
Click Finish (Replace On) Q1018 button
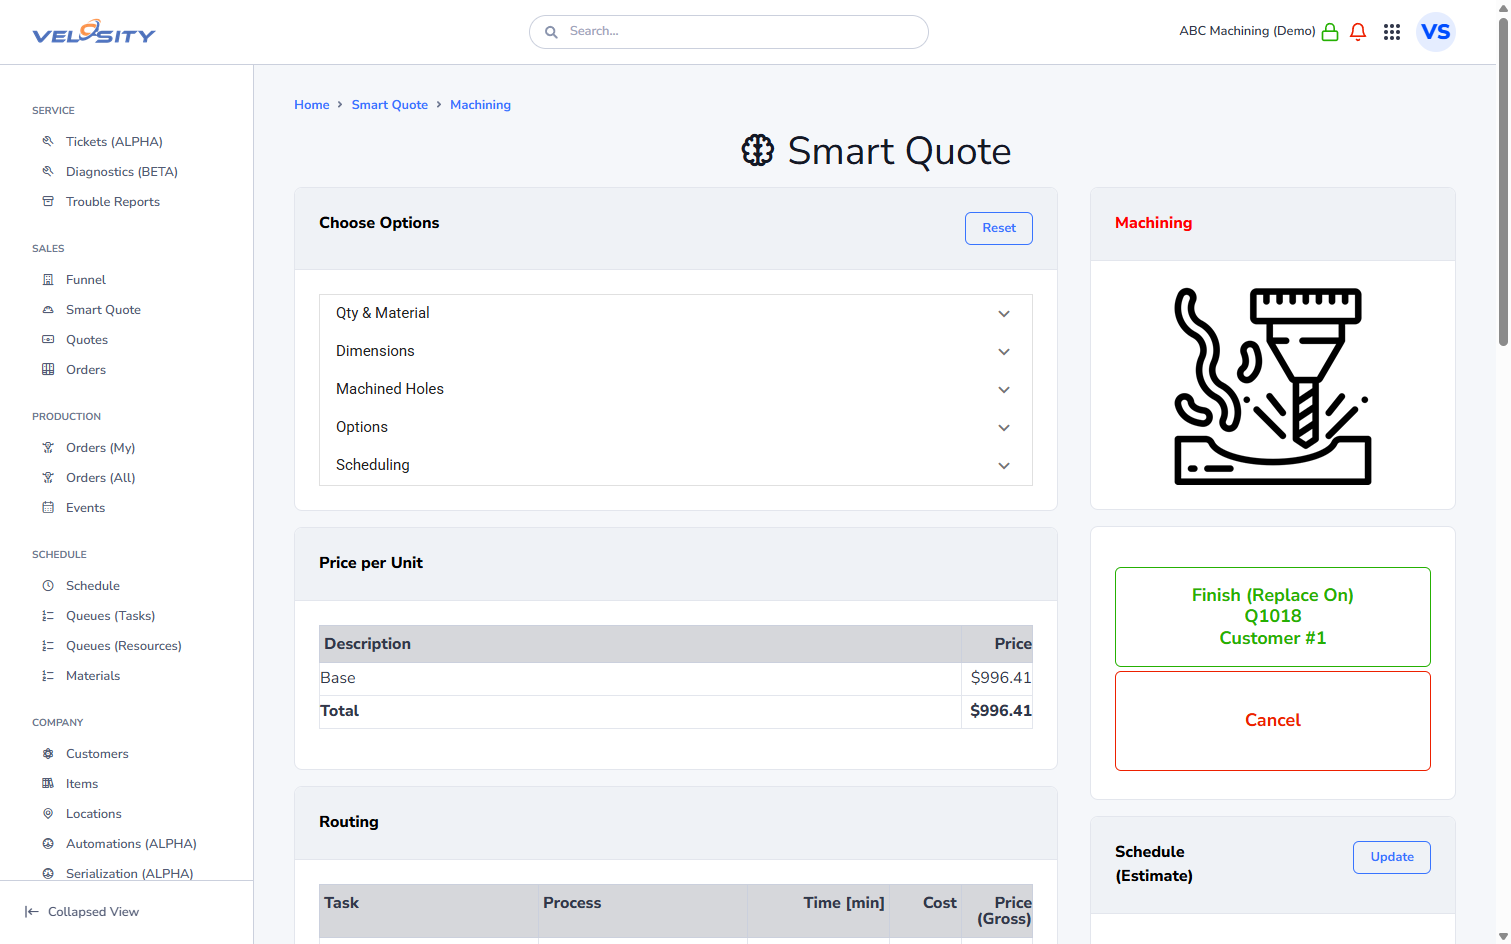click(x=1273, y=617)
